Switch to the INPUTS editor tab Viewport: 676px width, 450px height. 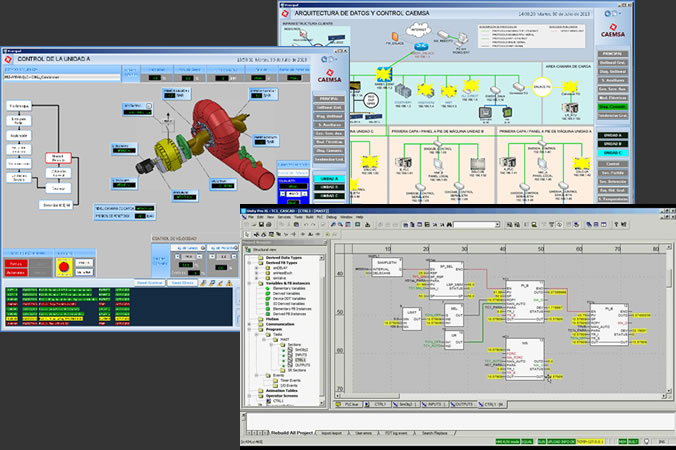coord(434,404)
